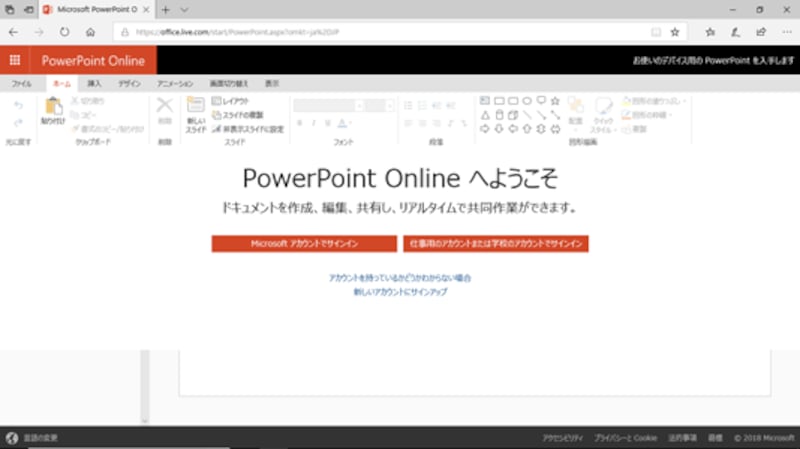Switch to the 表示 view tab
The height and width of the screenshot is (449, 800).
[x=272, y=83]
